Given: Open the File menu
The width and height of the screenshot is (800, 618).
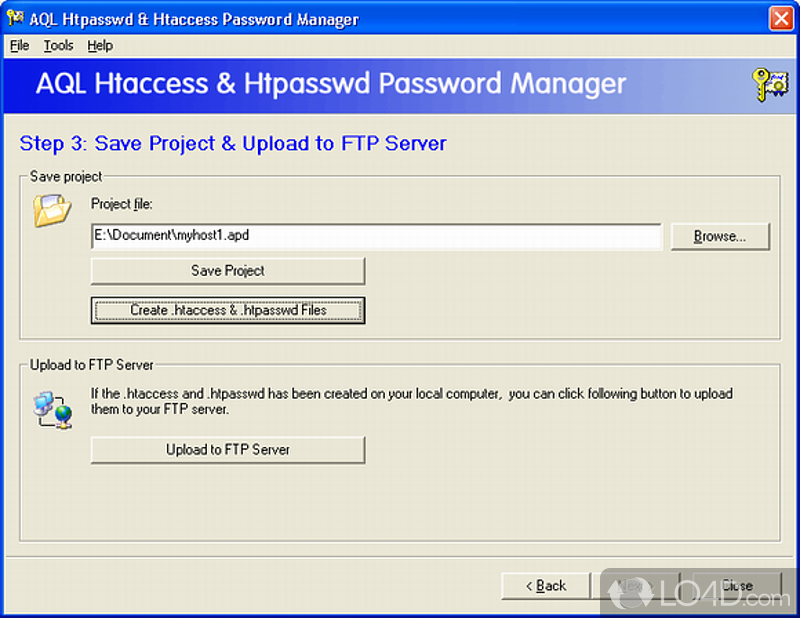Looking at the screenshot, I should click(x=19, y=45).
